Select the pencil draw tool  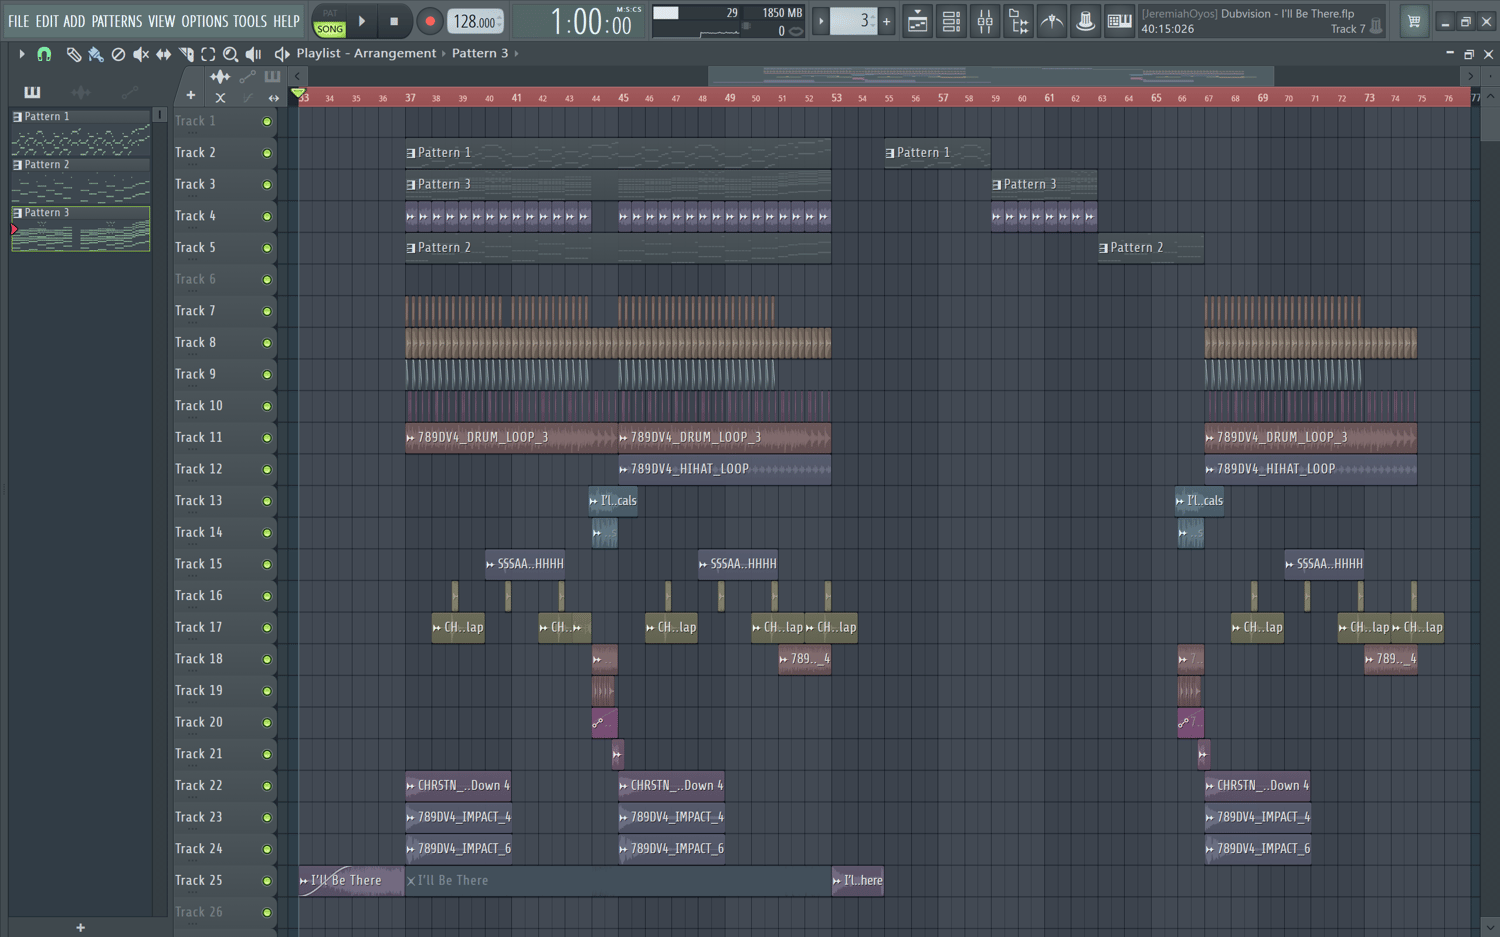(x=73, y=54)
